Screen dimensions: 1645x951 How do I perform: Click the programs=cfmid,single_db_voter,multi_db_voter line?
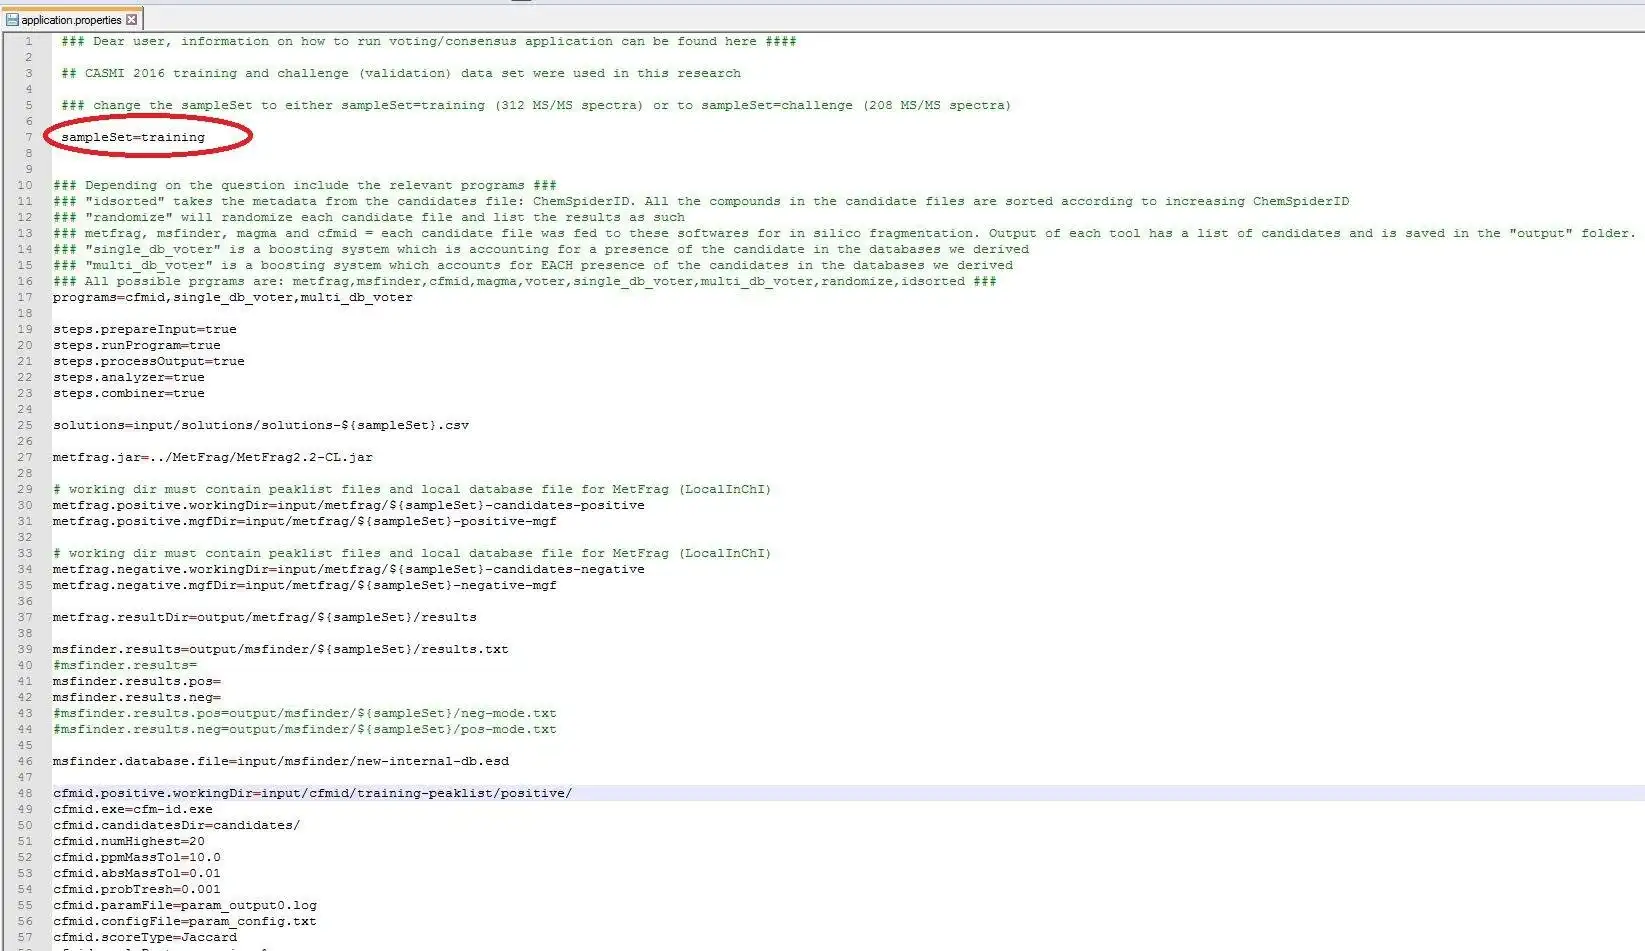[233, 297]
